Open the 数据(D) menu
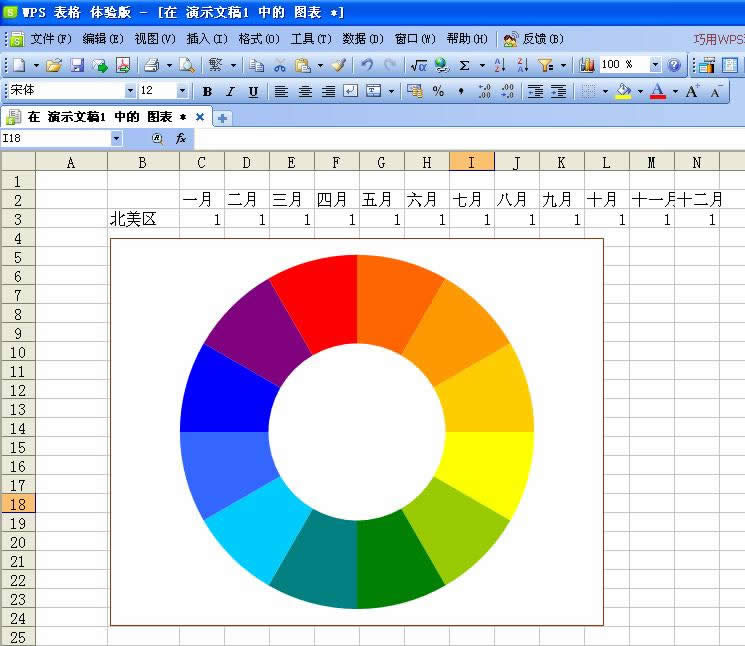745x646 pixels. [362, 39]
